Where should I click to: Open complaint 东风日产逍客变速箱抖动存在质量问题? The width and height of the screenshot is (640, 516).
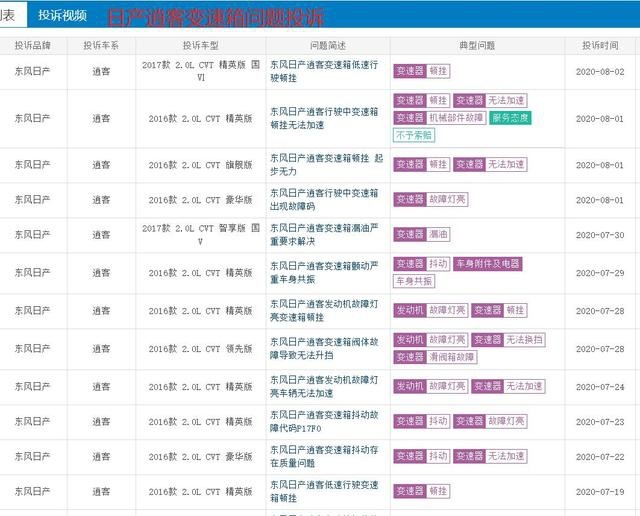pyautogui.click(x=324, y=456)
